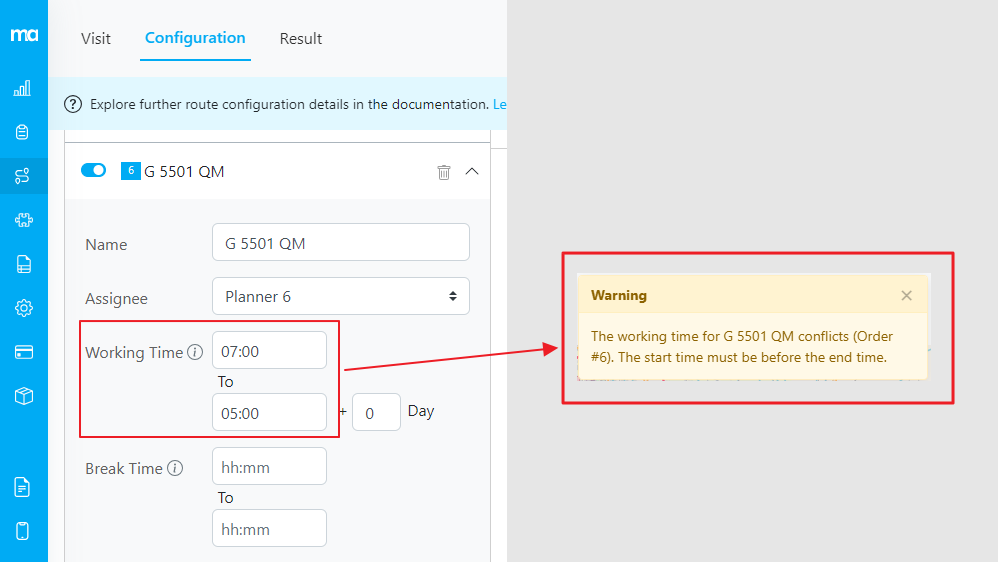Open the package box icon in sidebar

click(x=23, y=396)
